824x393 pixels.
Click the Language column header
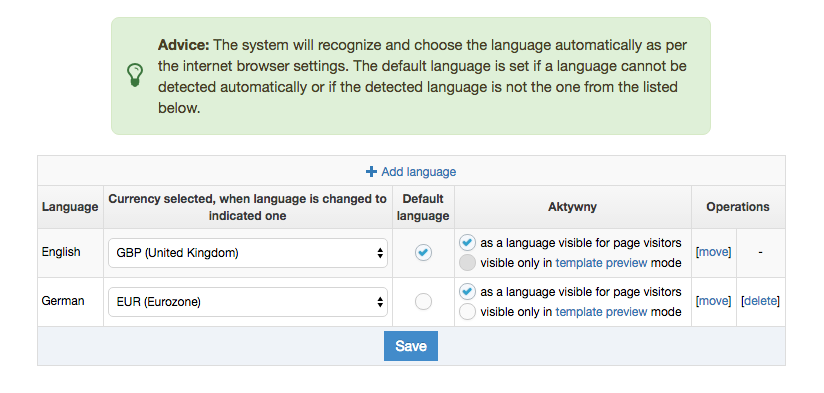[70, 206]
